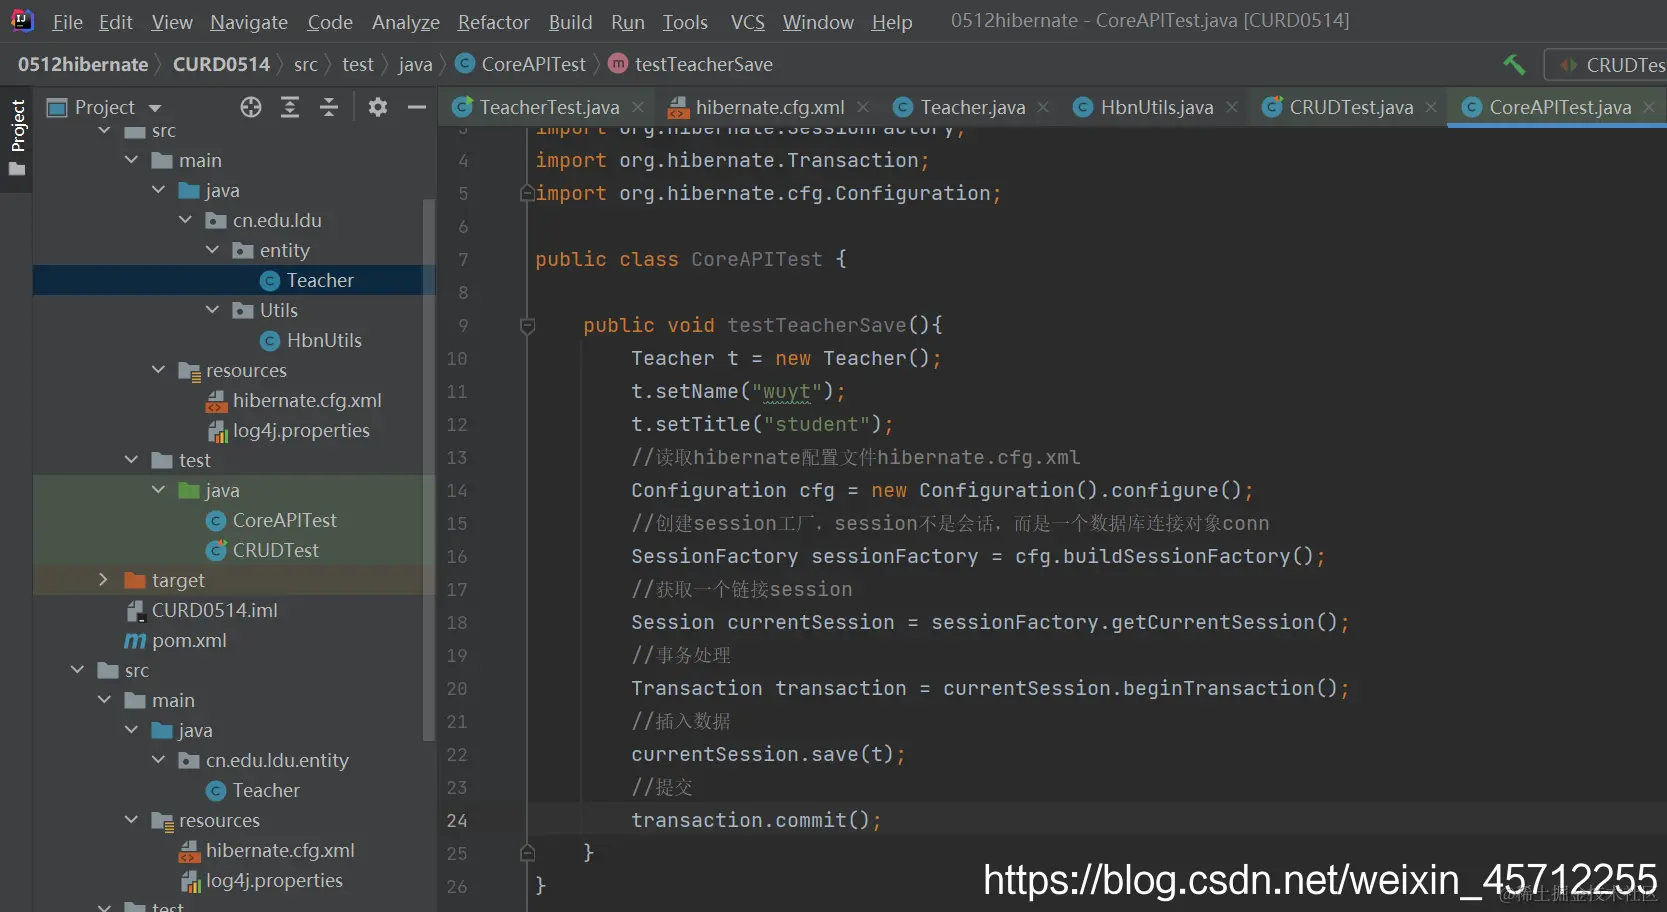
Task: Click the locate-current-file crosshair icon in Project panel
Action: (251, 107)
